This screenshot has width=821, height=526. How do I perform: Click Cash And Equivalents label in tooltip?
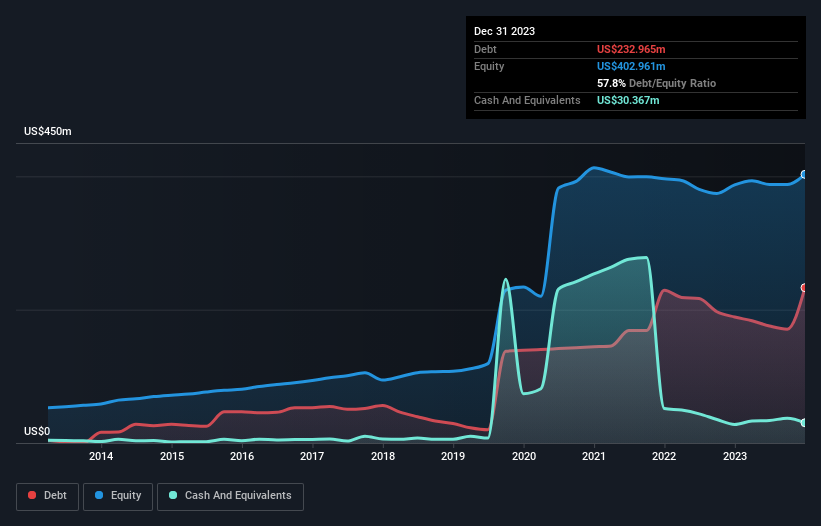(527, 100)
